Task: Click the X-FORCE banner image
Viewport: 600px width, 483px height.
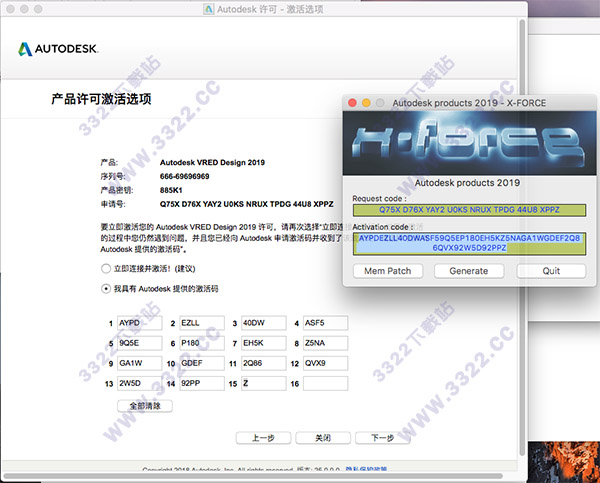Action: coord(469,143)
